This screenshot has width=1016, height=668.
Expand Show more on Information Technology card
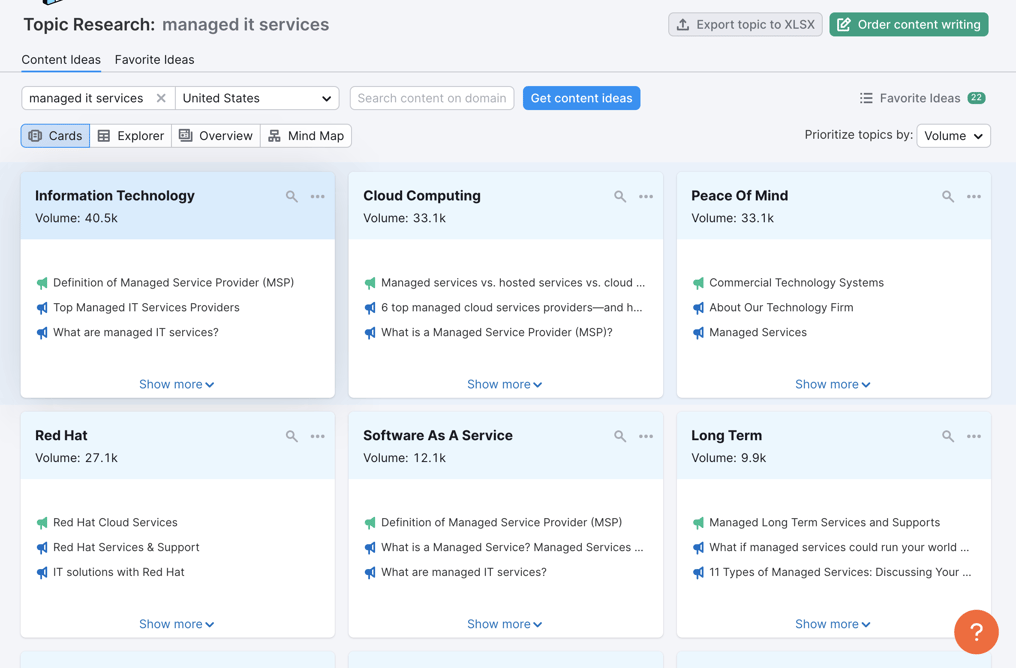(x=176, y=384)
